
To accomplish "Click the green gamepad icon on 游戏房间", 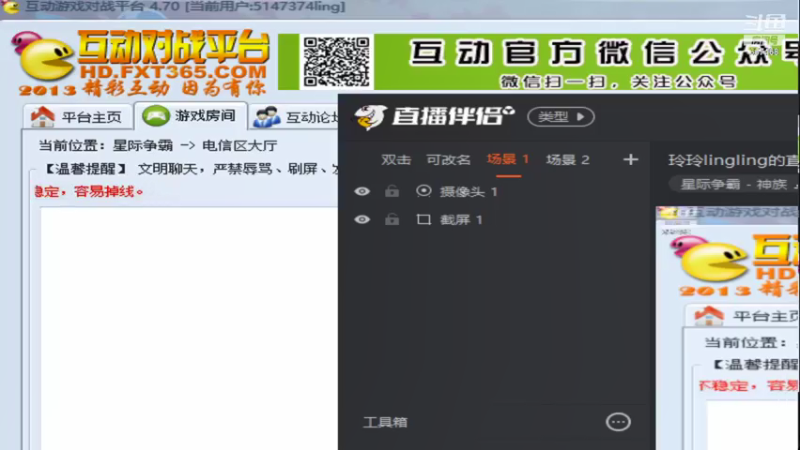I will point(156,115).
